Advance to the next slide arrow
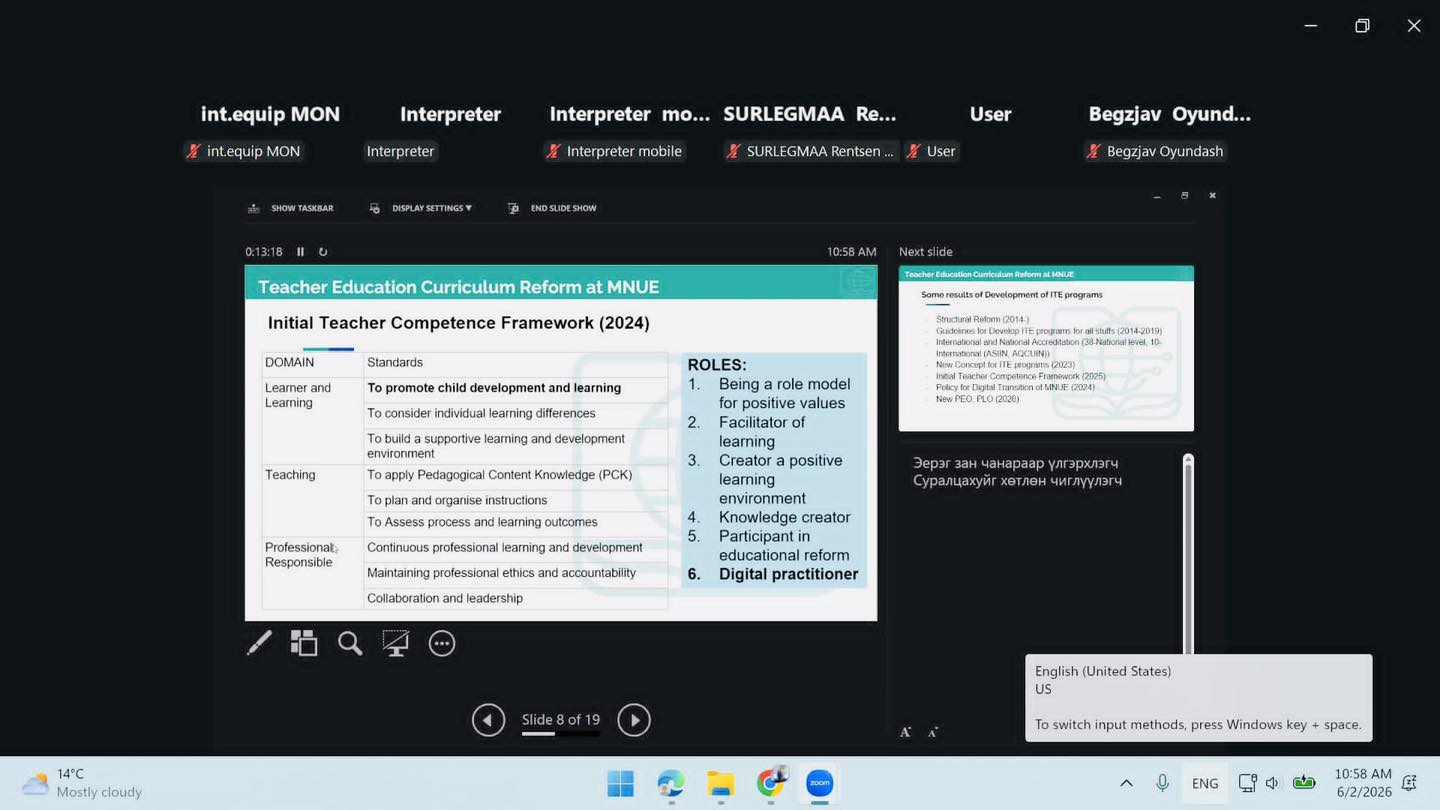 [634, 720]
